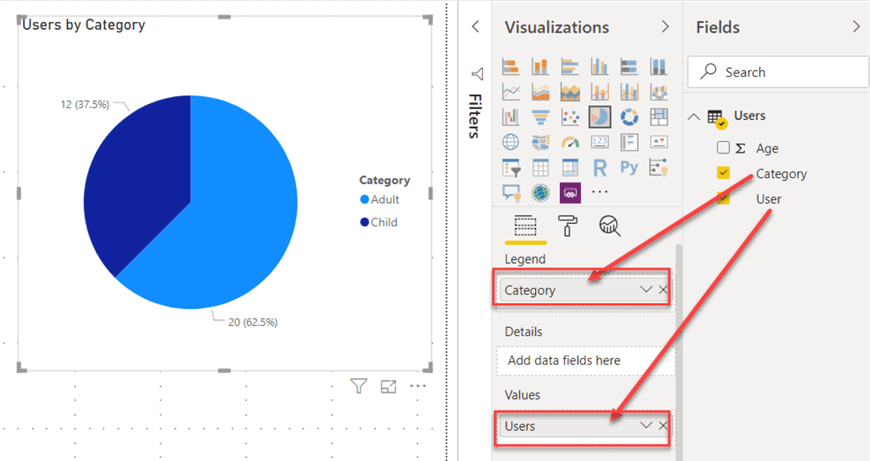
Task: Click Details well 'Add data fields here'
Action: [x=584, y=361]
